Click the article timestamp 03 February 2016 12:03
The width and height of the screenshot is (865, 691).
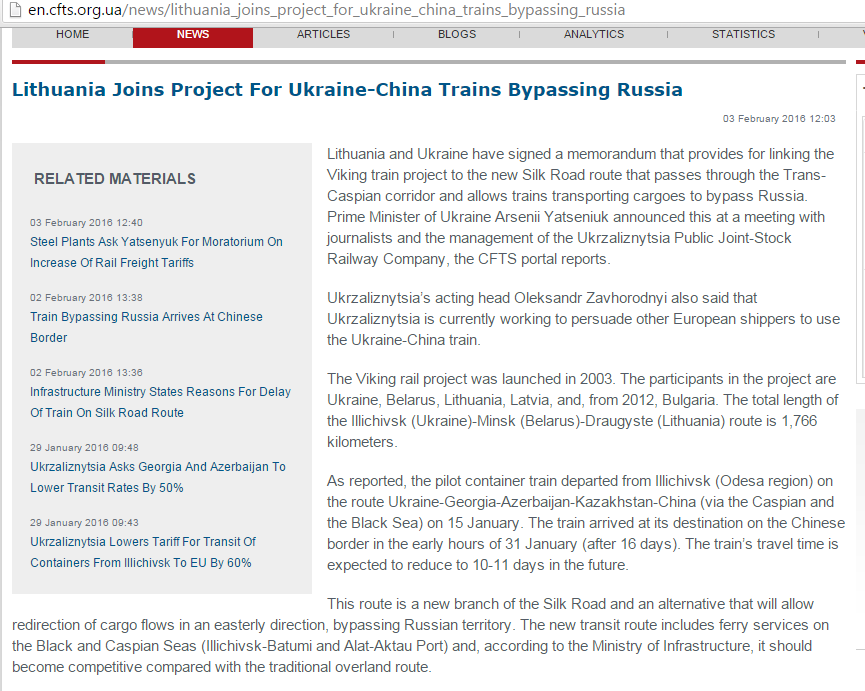[779, 119]
